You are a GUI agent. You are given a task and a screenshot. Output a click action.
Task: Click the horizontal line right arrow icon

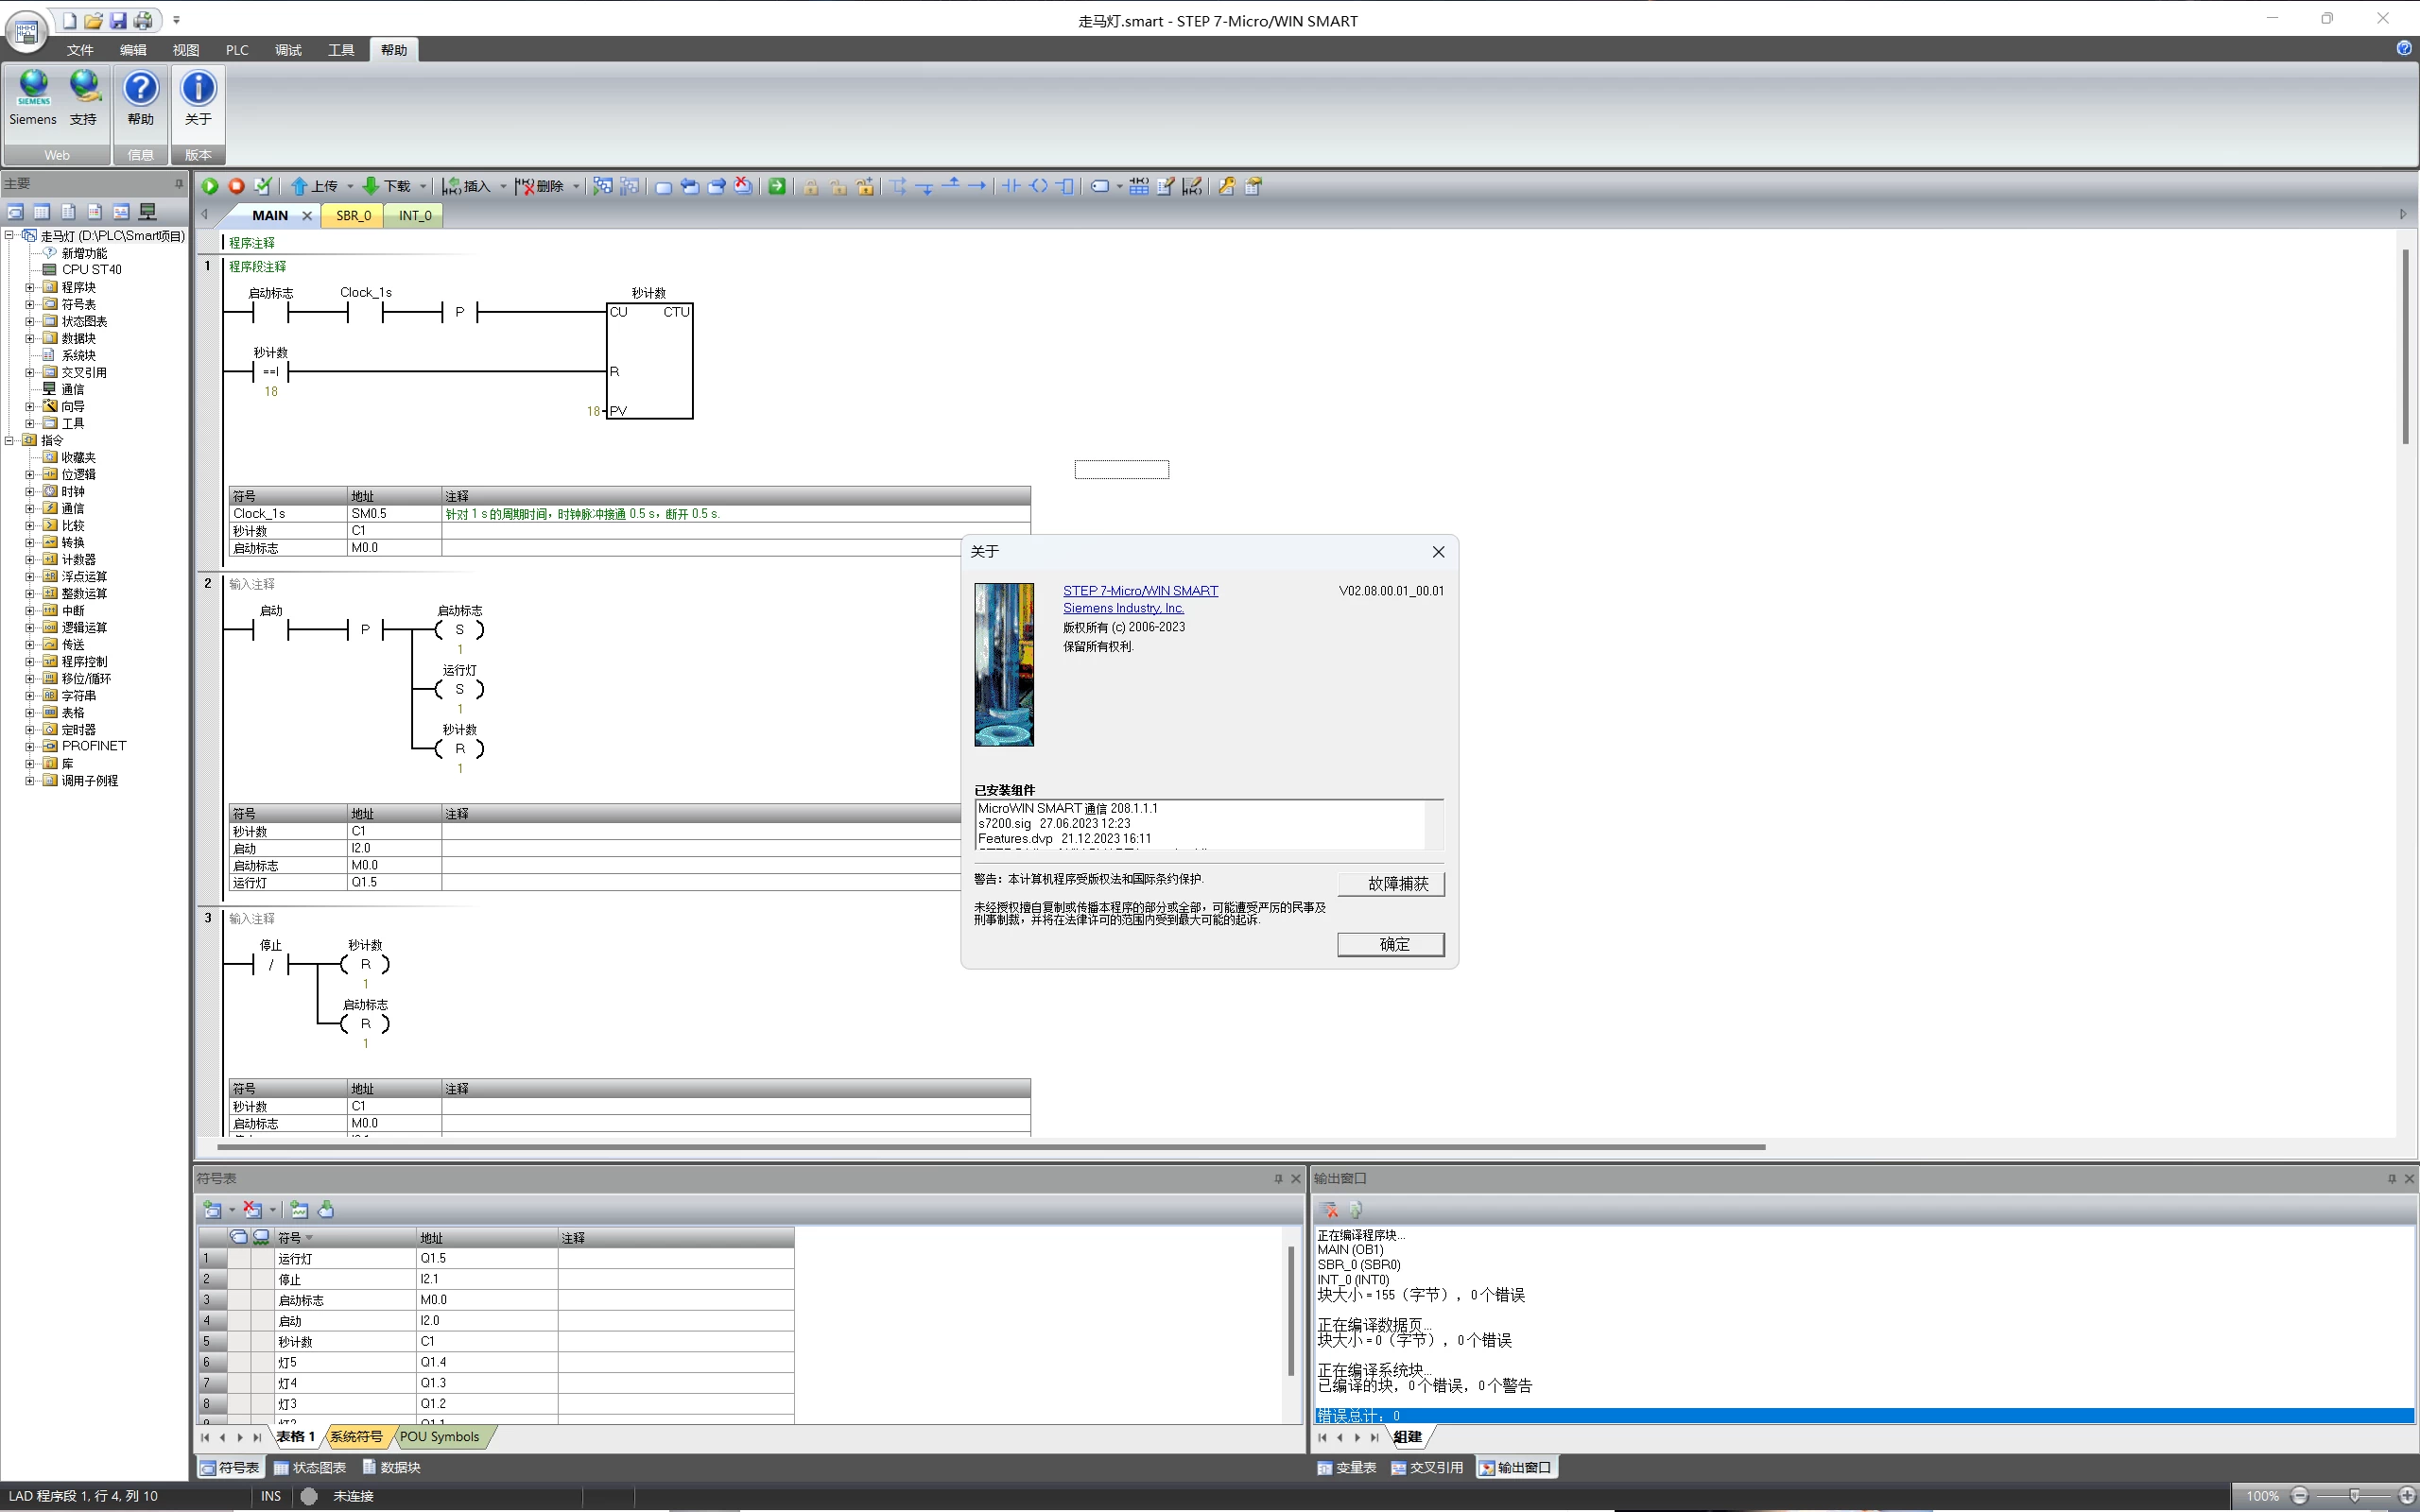(977, 186)
